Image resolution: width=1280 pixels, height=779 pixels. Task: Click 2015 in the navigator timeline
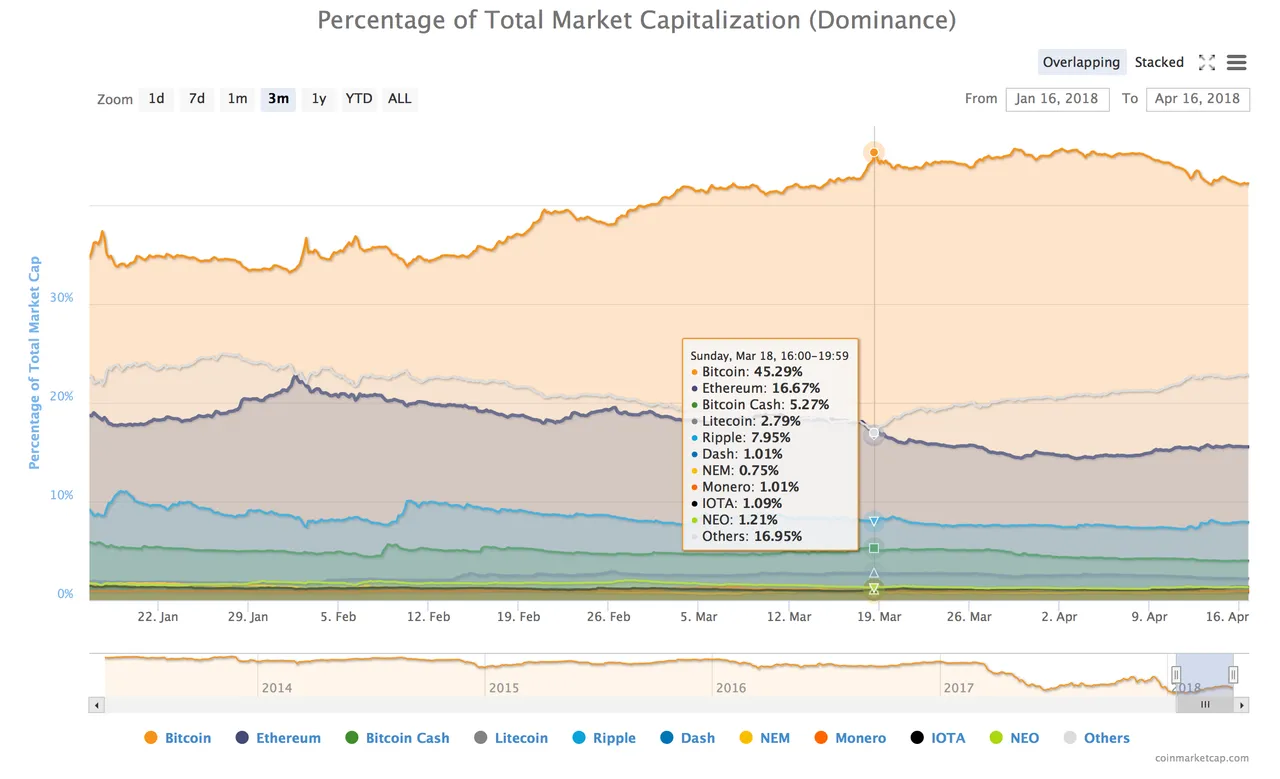click(504, 688)
